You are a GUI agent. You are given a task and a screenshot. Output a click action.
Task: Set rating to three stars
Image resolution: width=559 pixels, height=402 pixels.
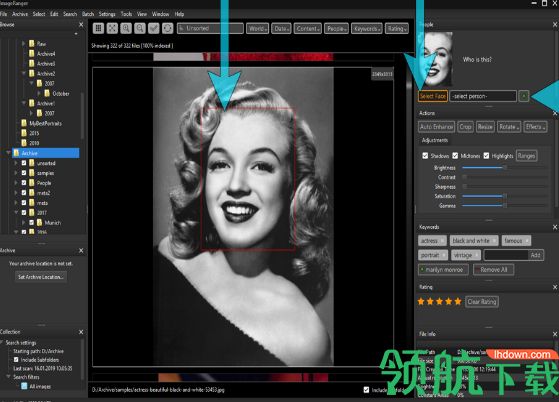(440, 302)
